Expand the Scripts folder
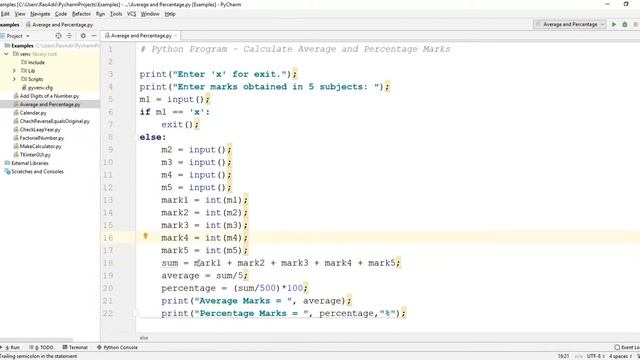Viewport: 640px width, 360px height. (x=14, y=79)
